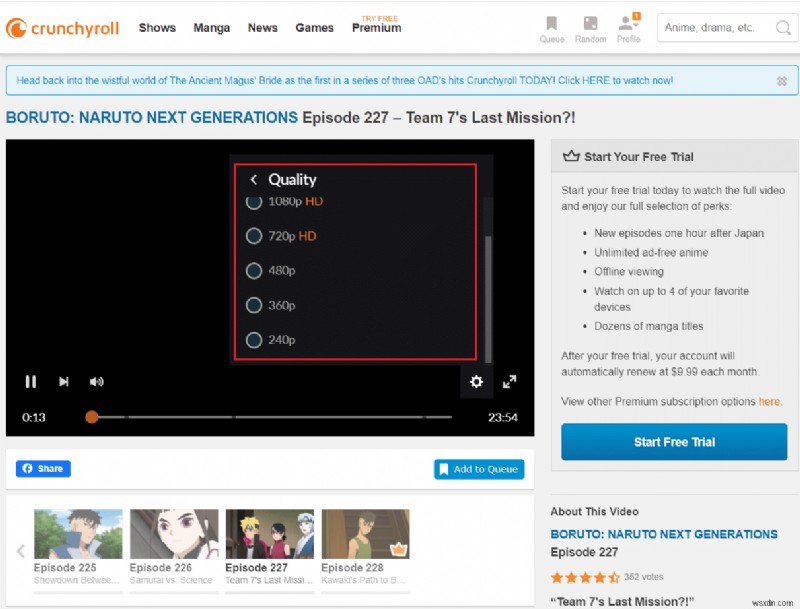Open the player settings gear
This screenshot has height=609, width=800.
(x=477, y=382)
